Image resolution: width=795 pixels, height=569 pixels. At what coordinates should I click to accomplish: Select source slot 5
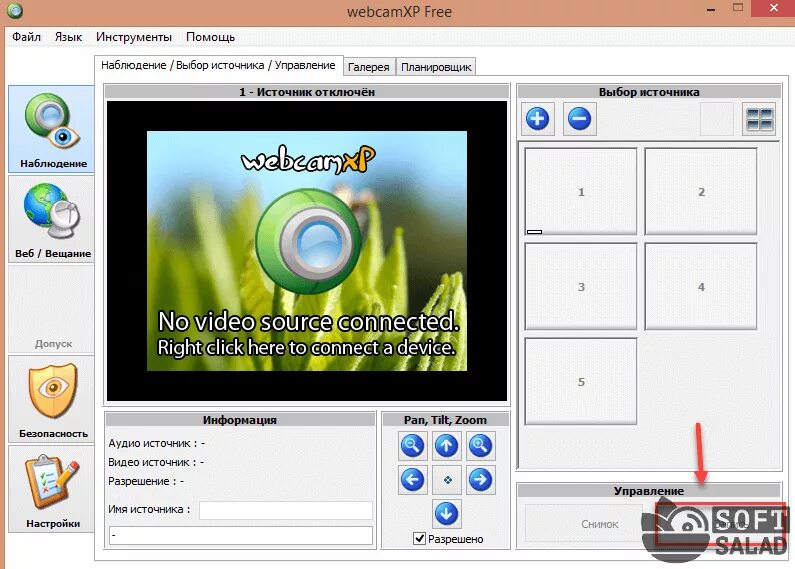pyautogui.click(x=581, y=381)
